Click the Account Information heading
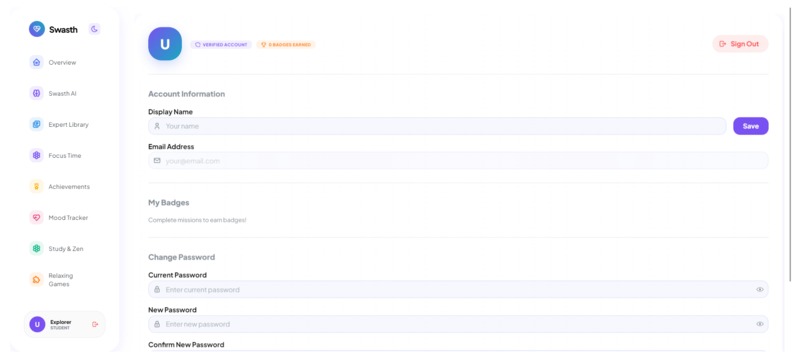 [186, 94]
